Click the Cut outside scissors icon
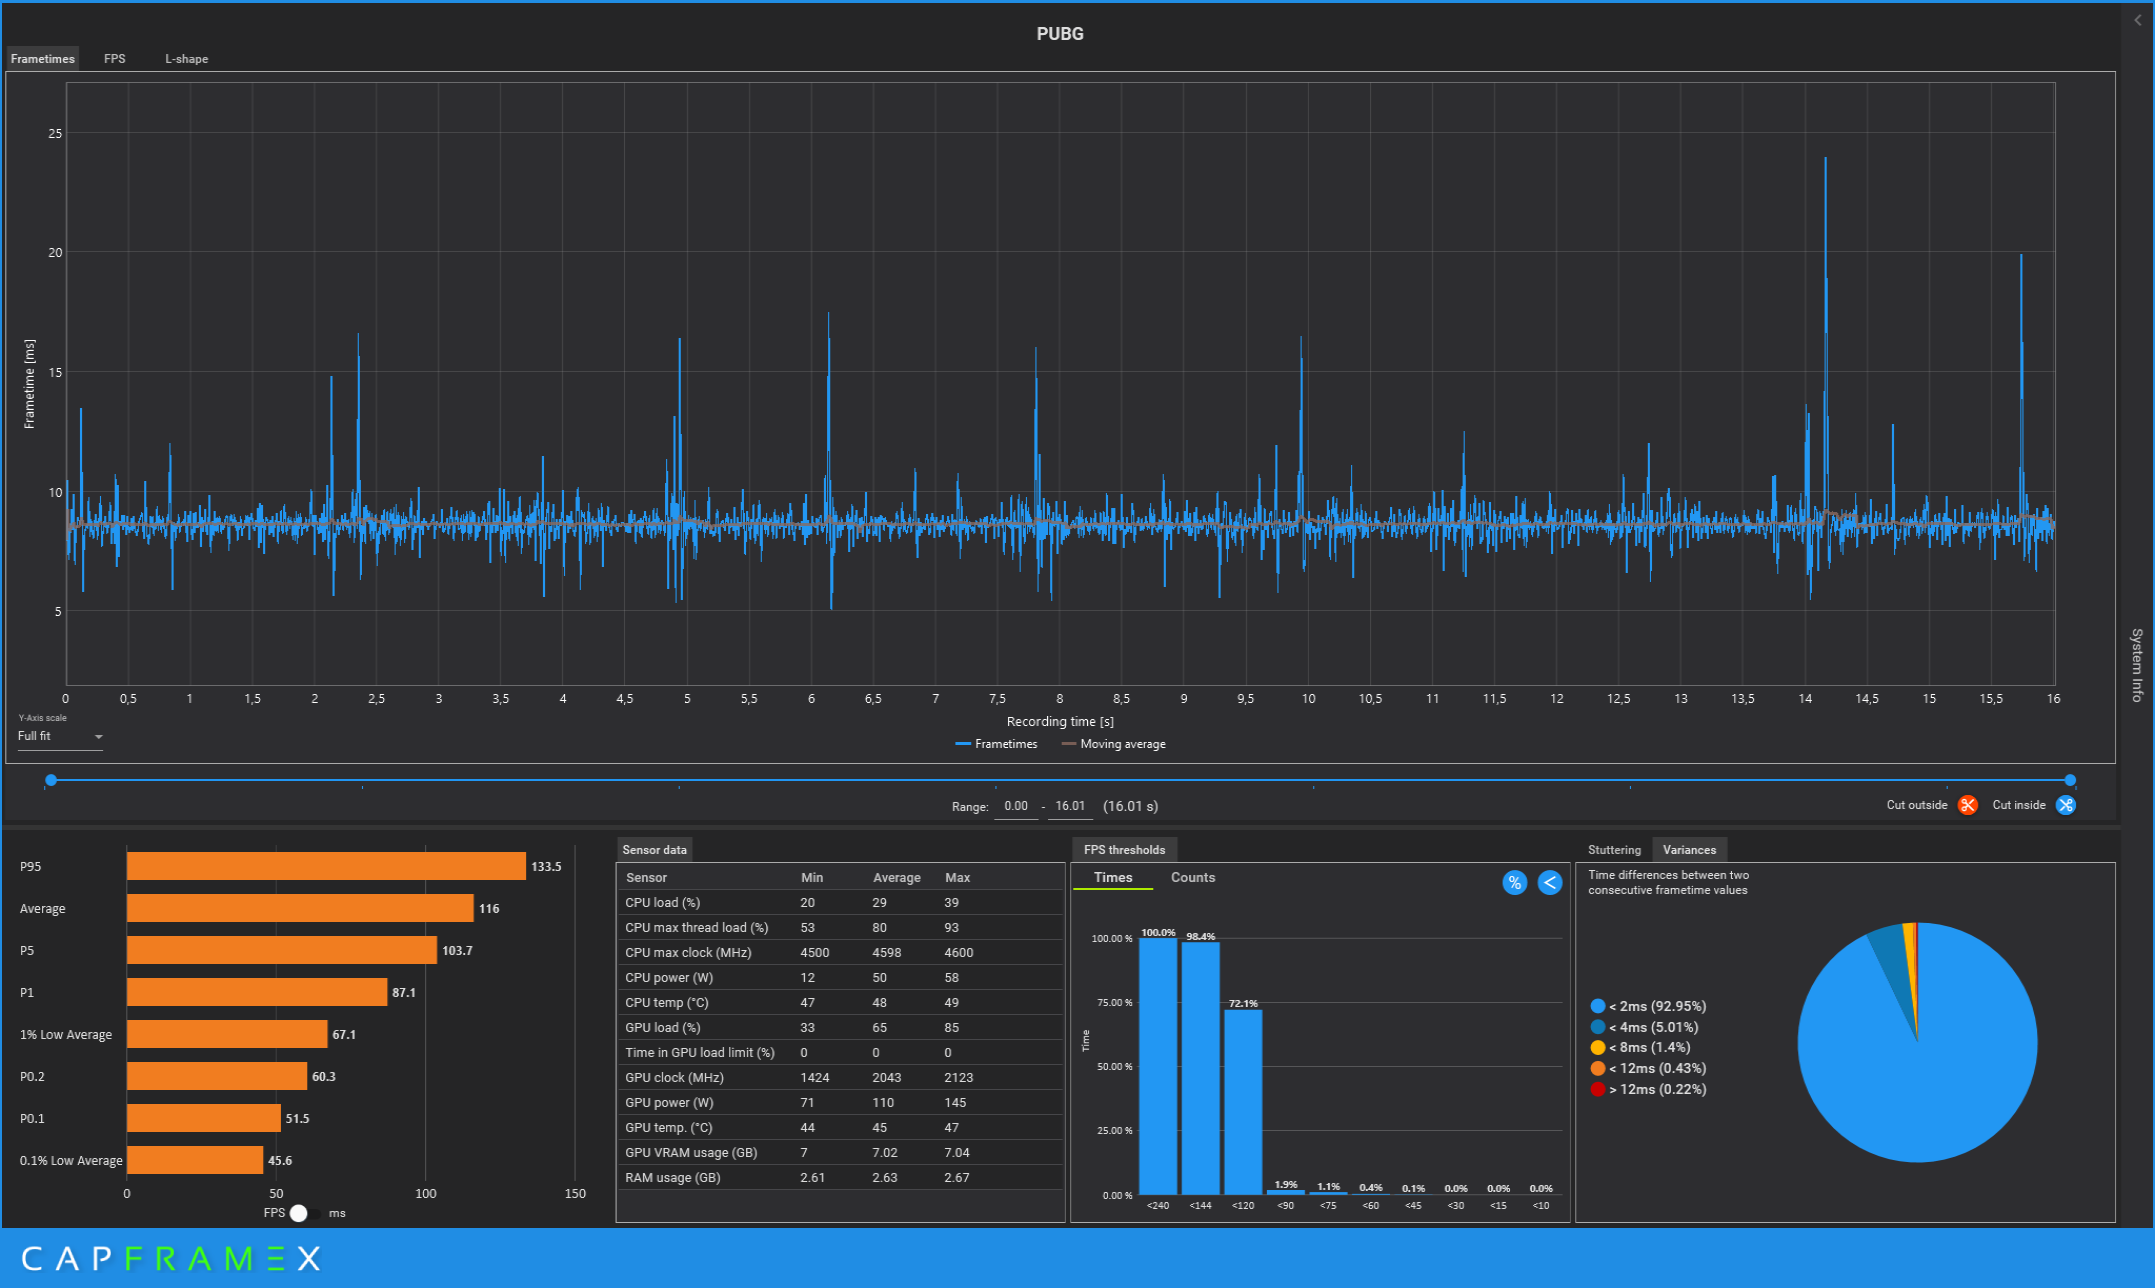Image resolution: width=2155 pixels, height=1288 pixels. (x=1967, y=805)
